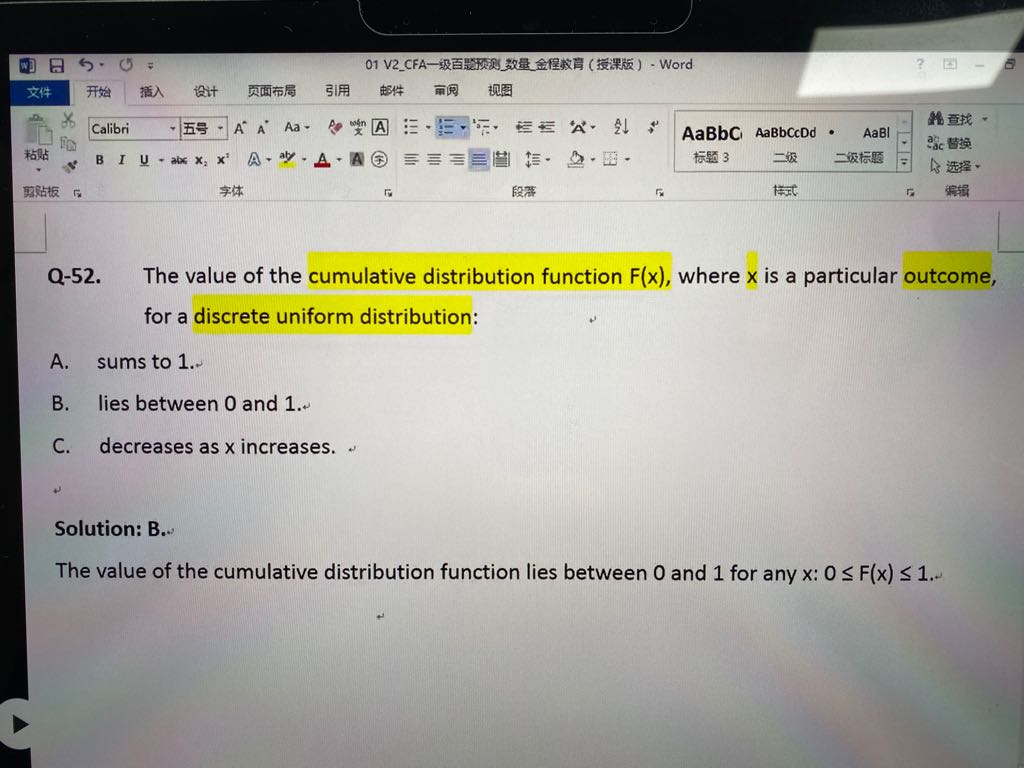Cut selection with scissors icon

(69, 120)
